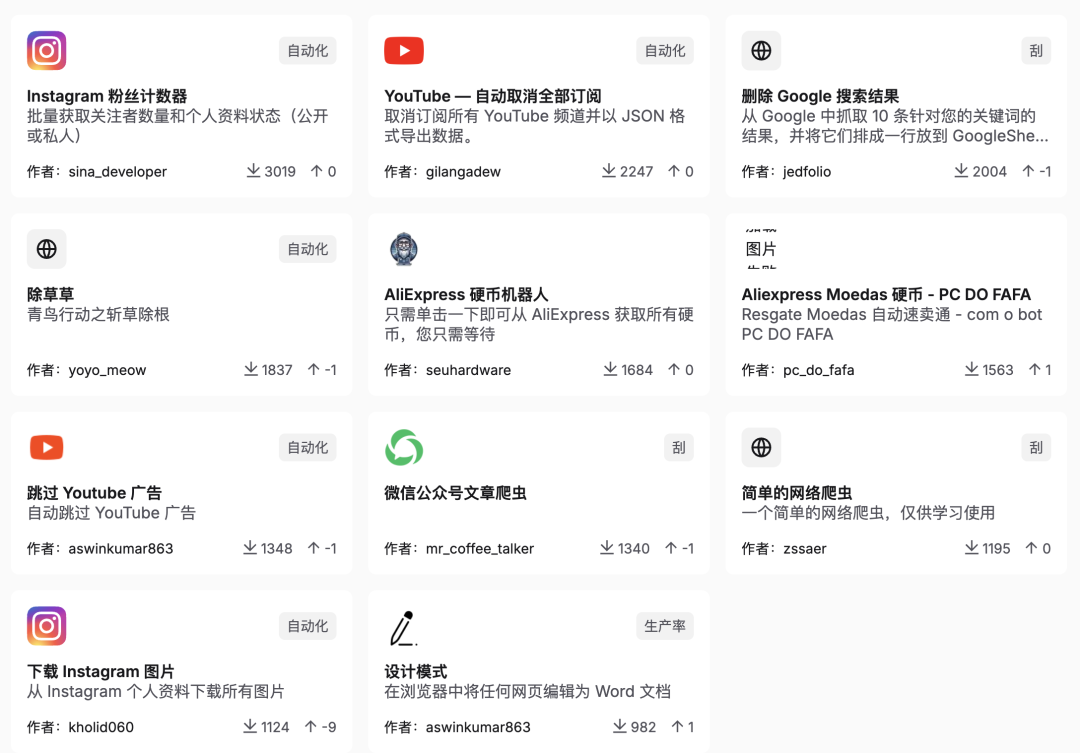Click the Instagram icon on 下载 Instagram 图片 card

pos(46,626)
